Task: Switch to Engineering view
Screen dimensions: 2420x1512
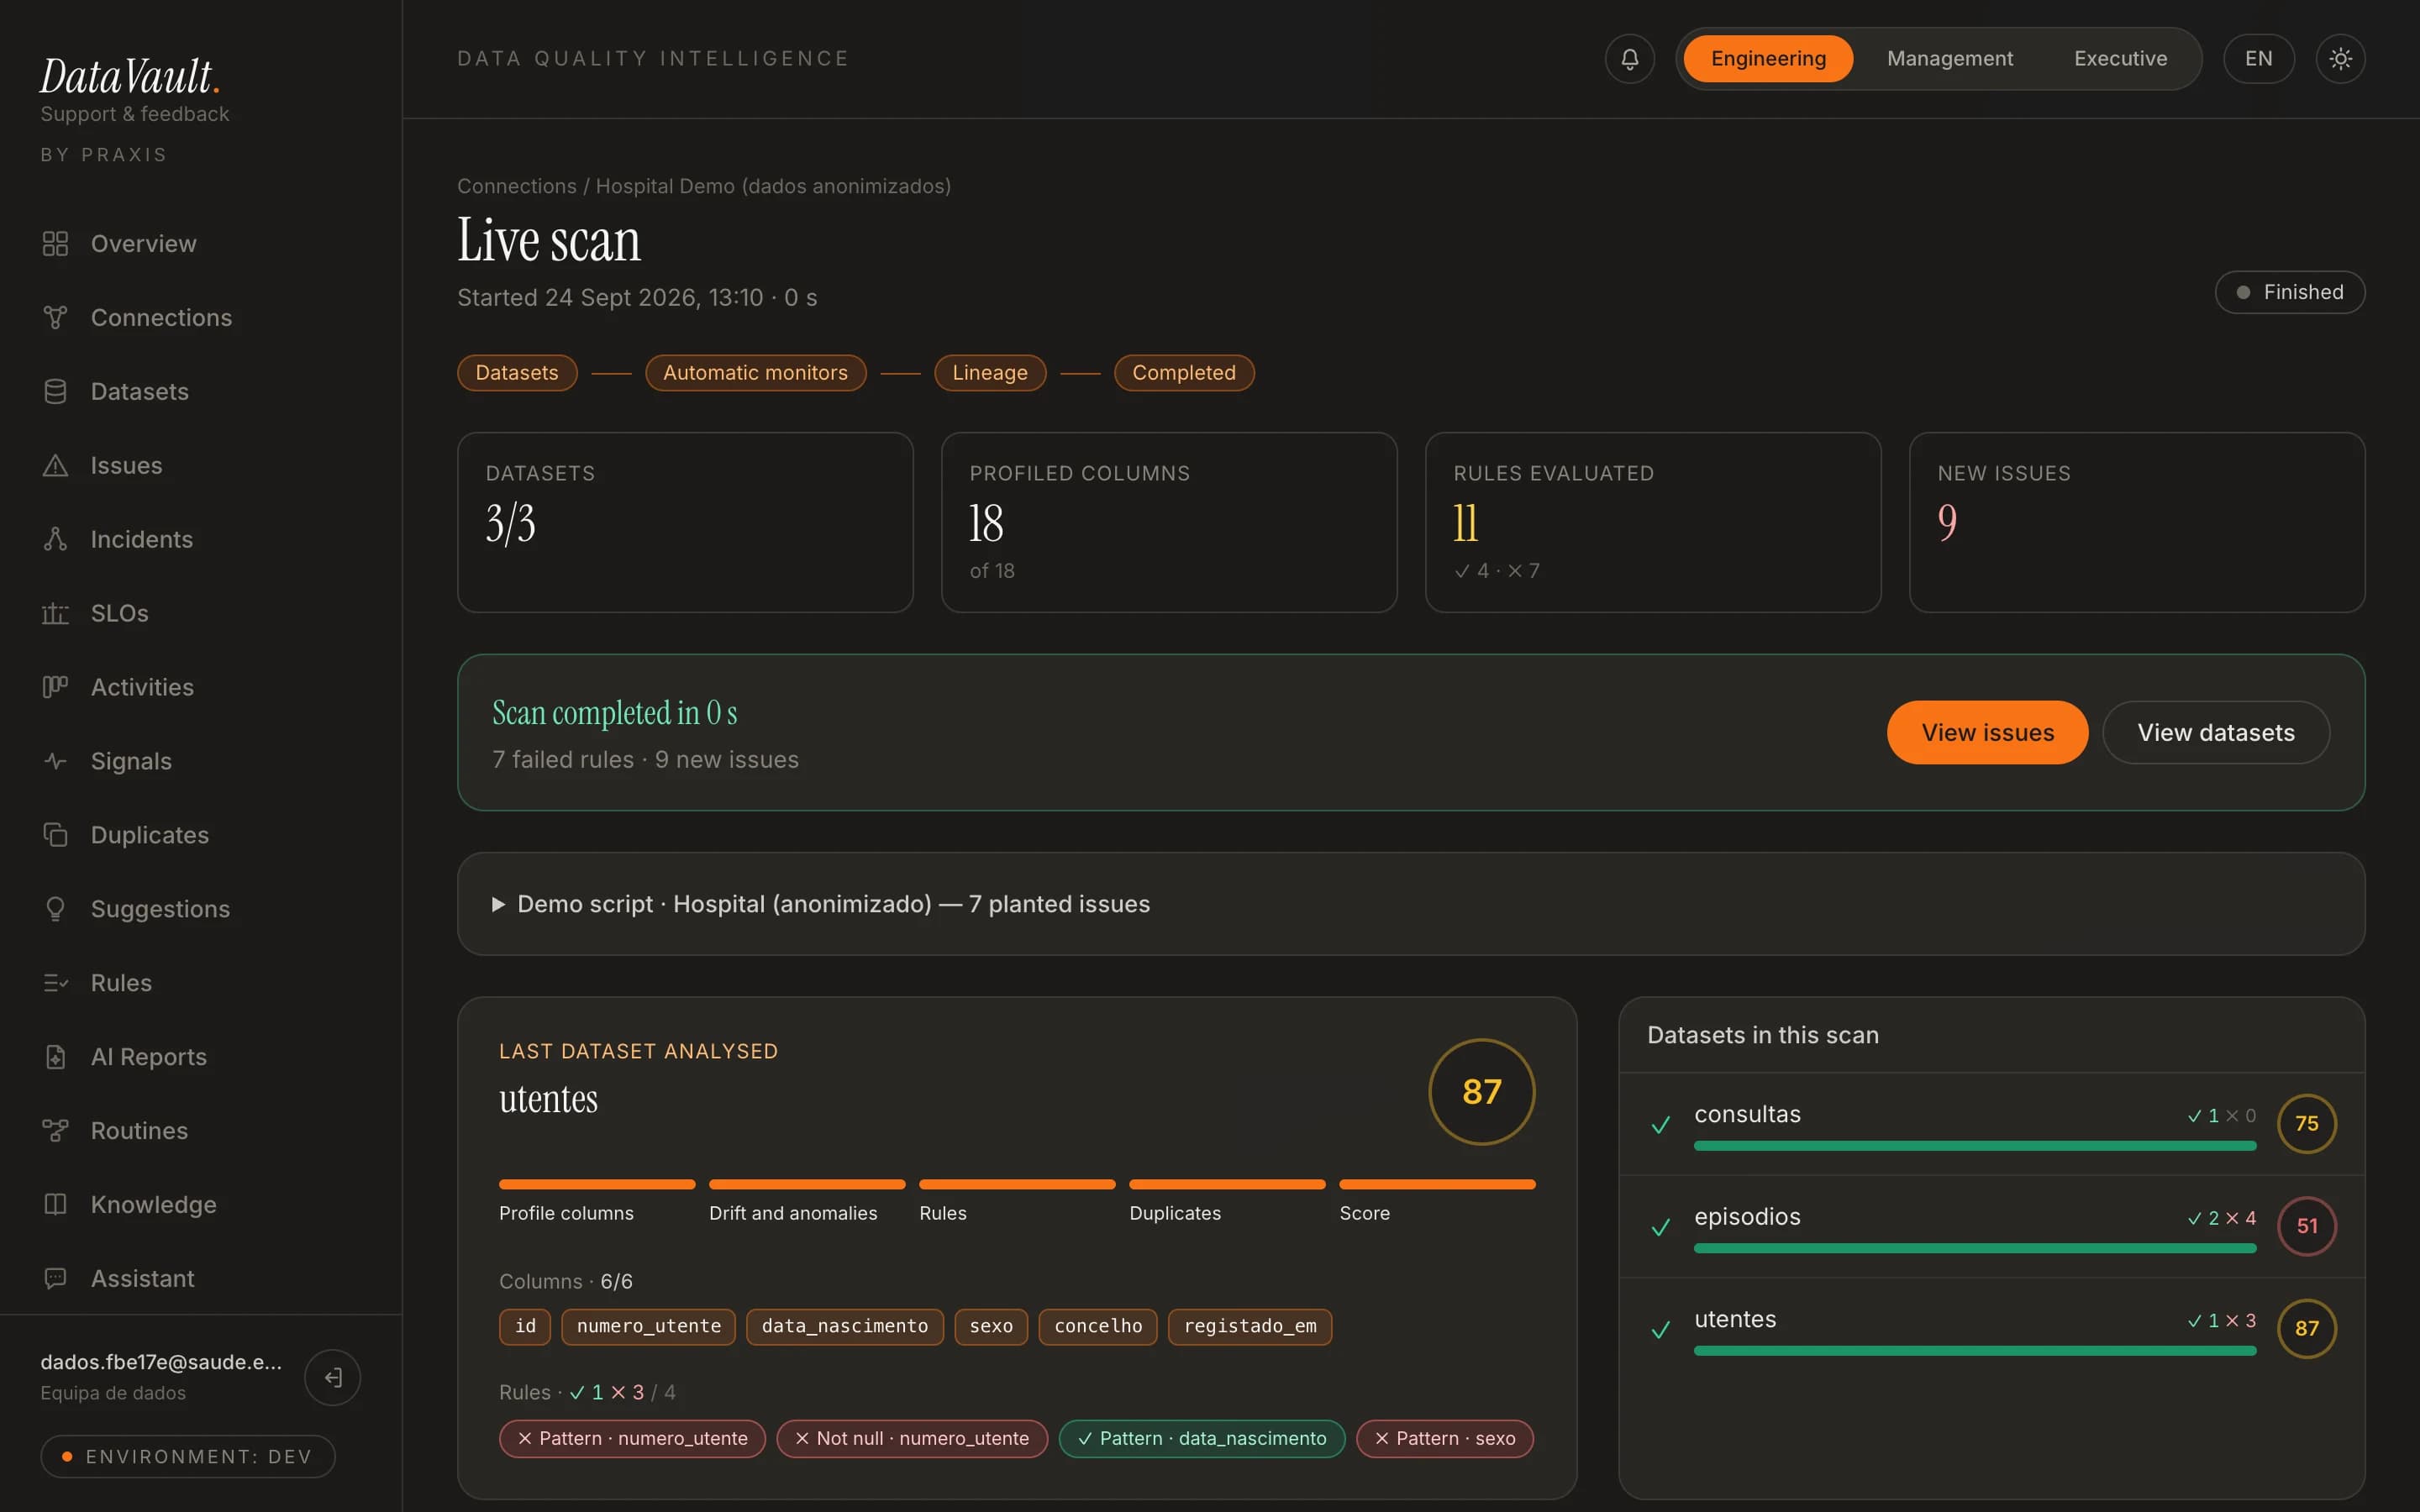Action: [x=1768, y=59]
